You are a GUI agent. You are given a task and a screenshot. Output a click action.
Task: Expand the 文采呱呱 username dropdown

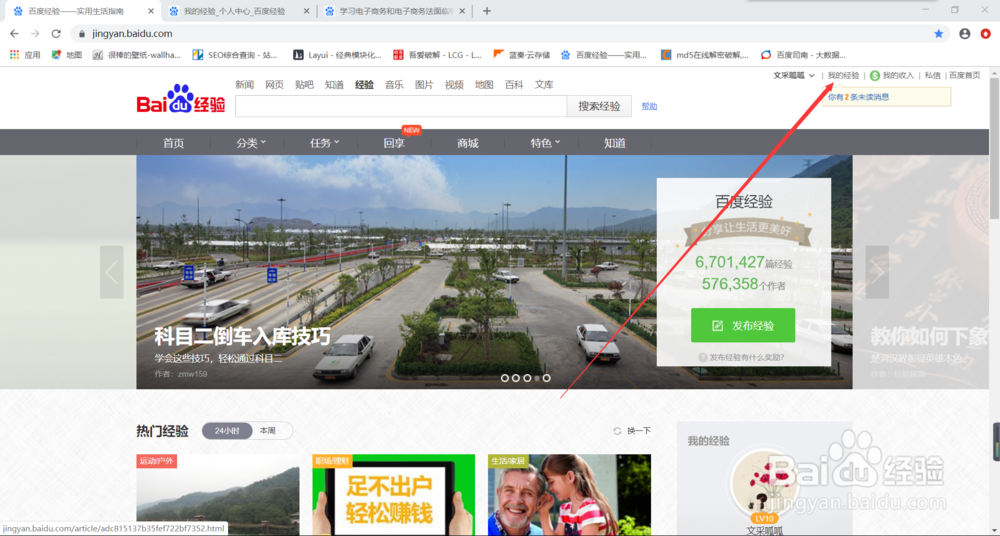tap(794, 75)
